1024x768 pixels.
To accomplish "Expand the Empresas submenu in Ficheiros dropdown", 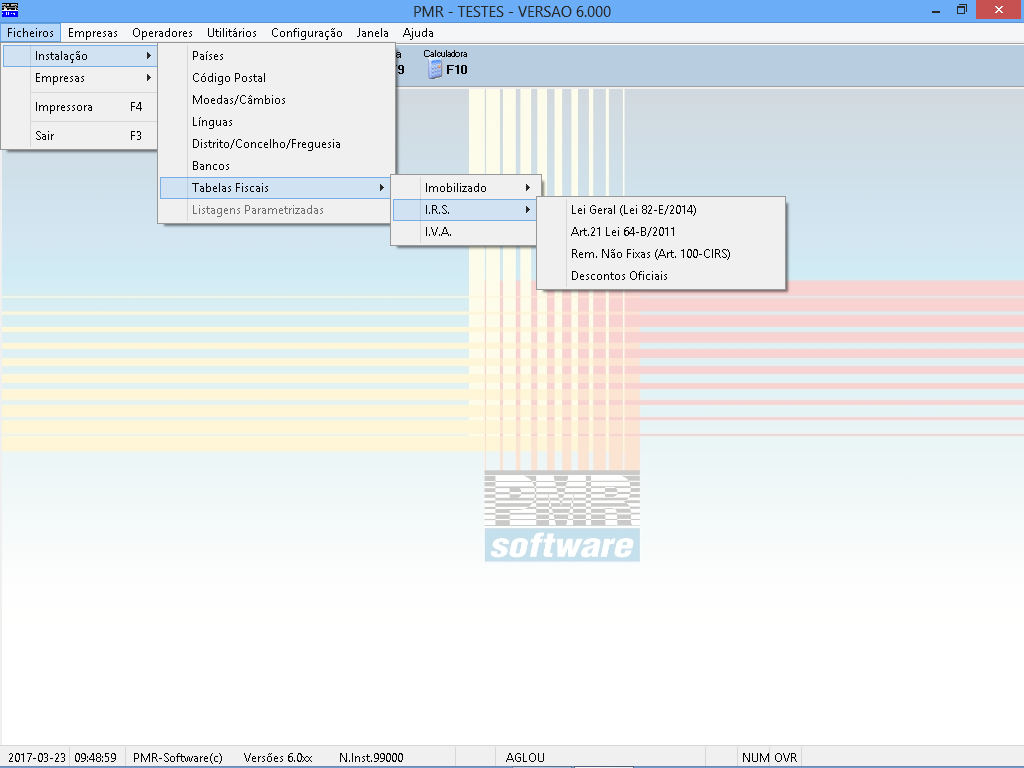I will [x=80, y=78].
